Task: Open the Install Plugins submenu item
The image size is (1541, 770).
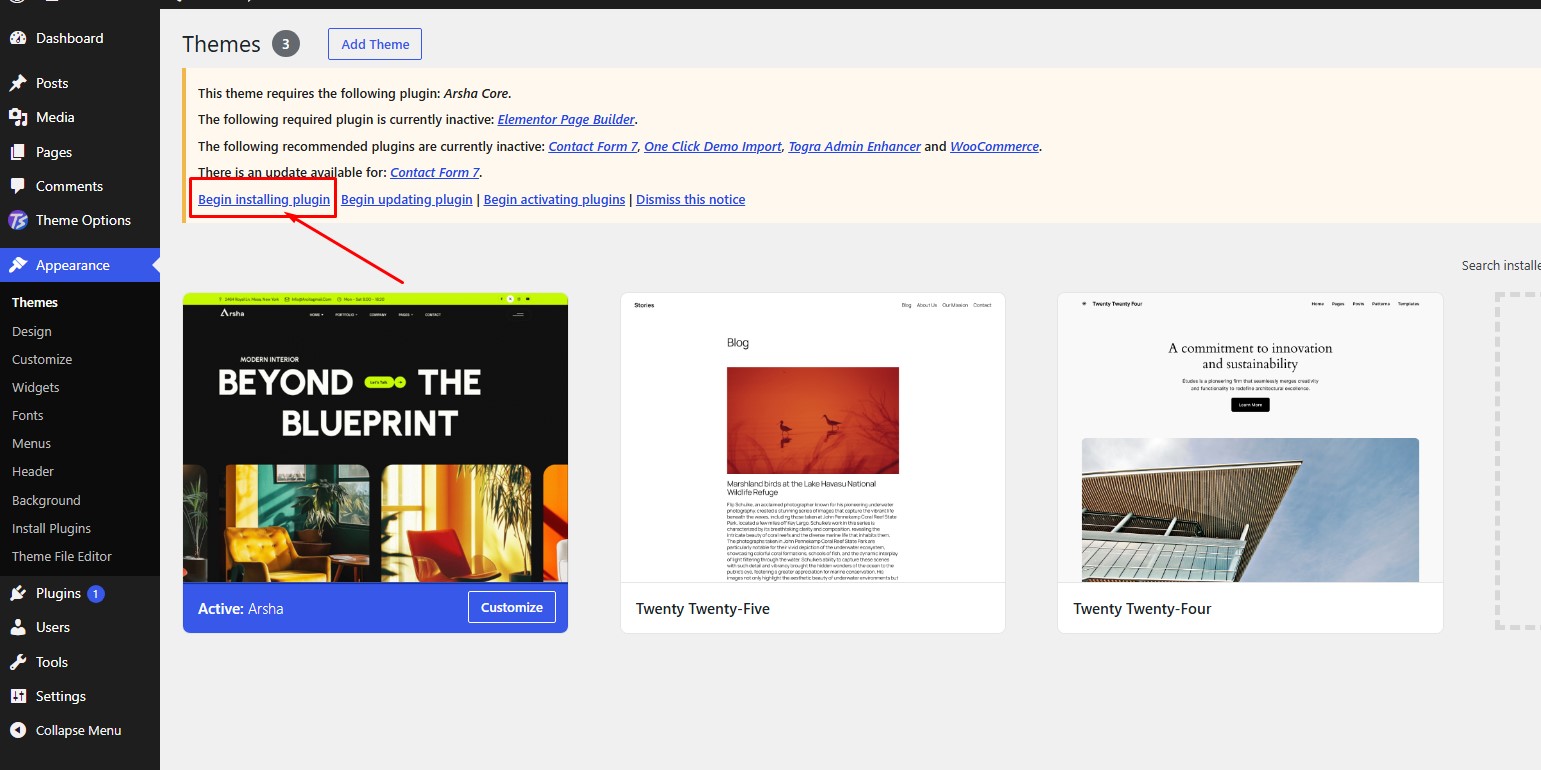Action: click(x=51, y=528)
